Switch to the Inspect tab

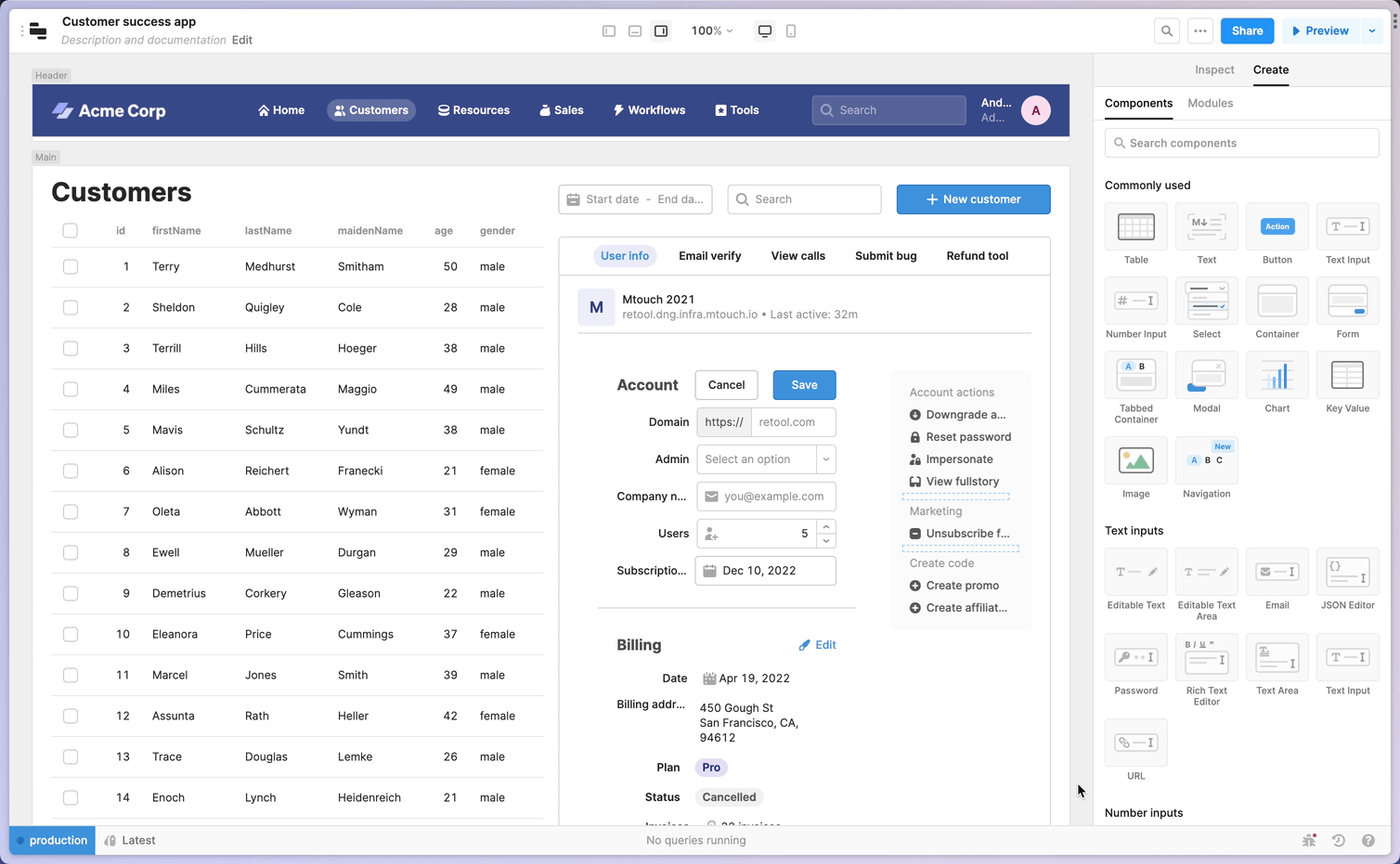point(1214,70)
